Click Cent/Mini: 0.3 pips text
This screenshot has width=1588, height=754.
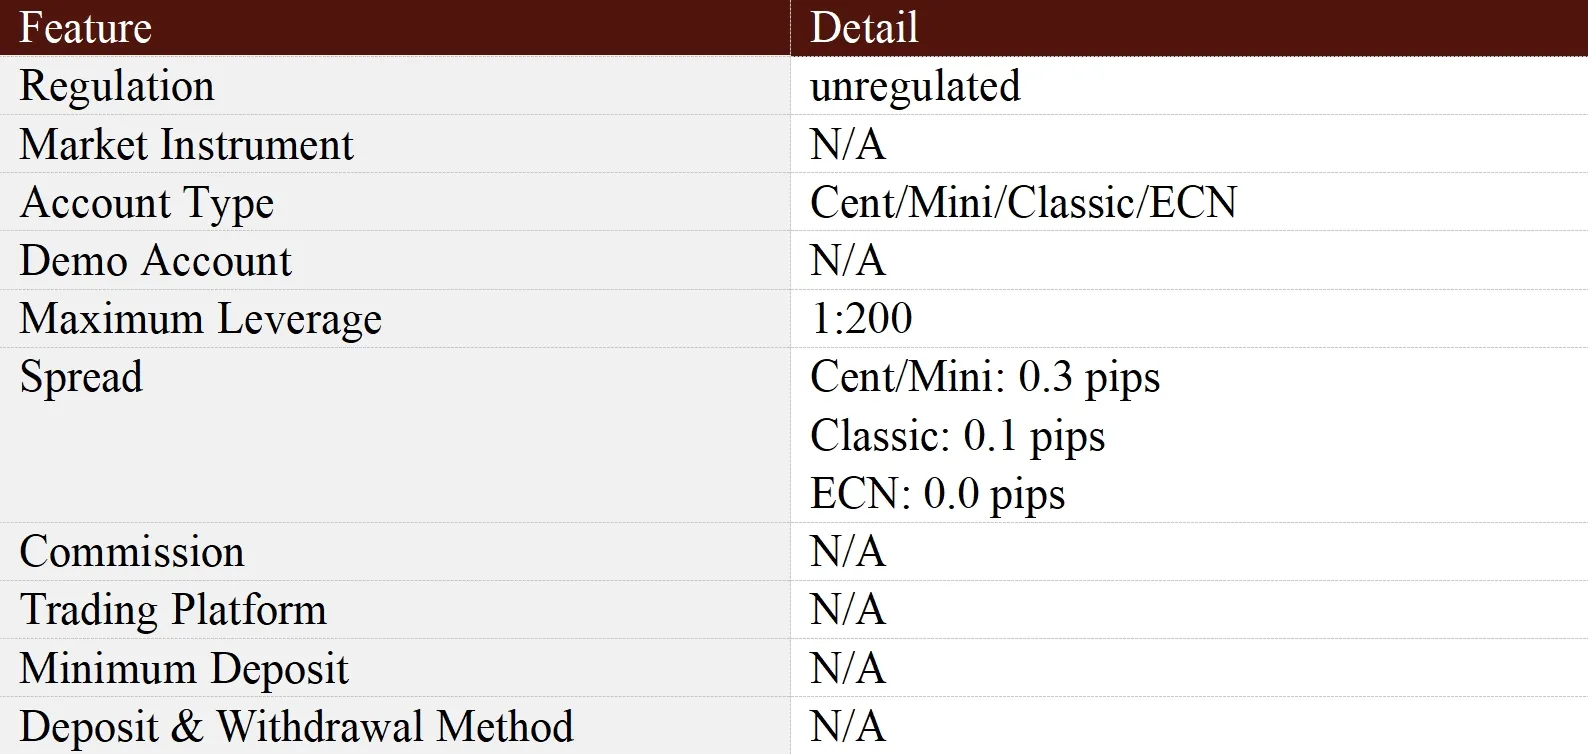[985, 378]
